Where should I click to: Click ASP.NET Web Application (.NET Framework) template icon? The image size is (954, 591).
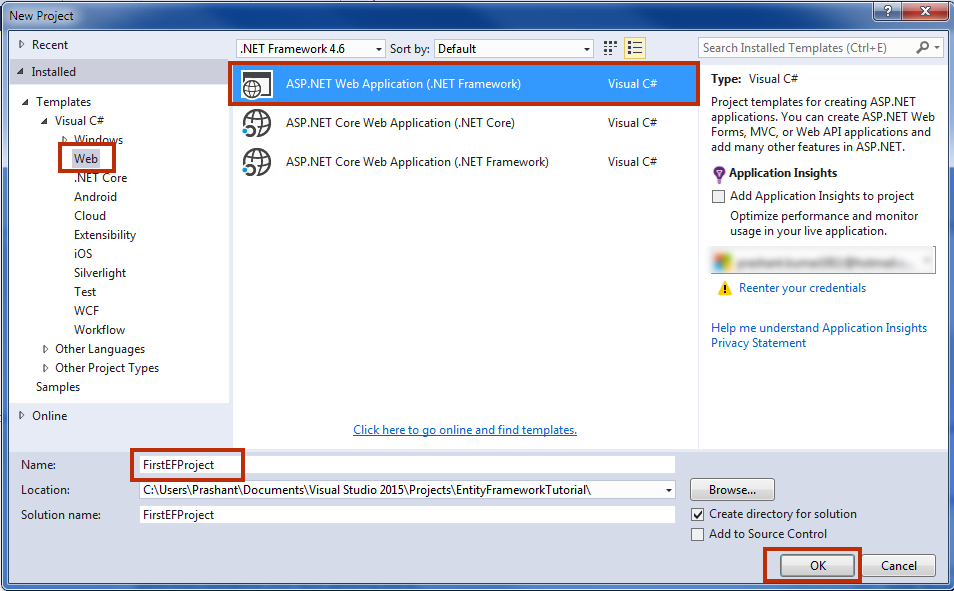point(257,84)
